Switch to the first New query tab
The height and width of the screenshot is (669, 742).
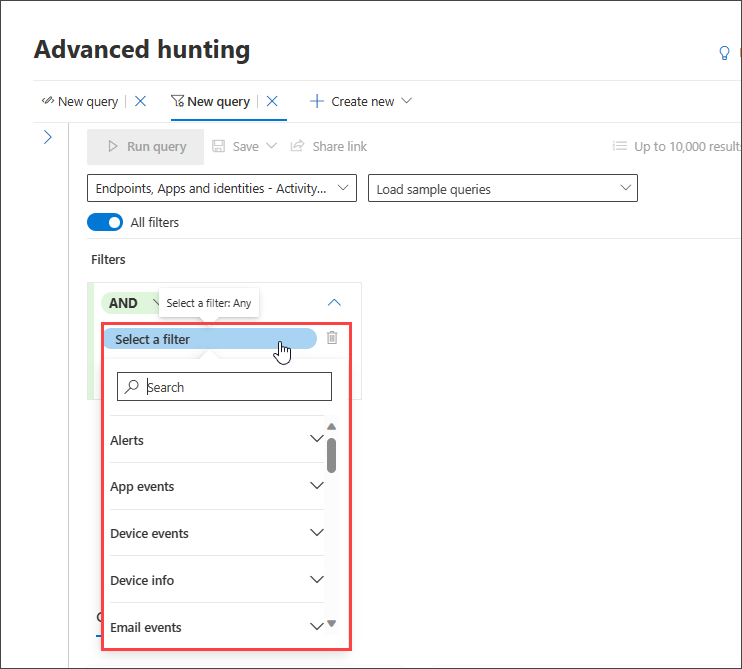[x=80, y=101]
